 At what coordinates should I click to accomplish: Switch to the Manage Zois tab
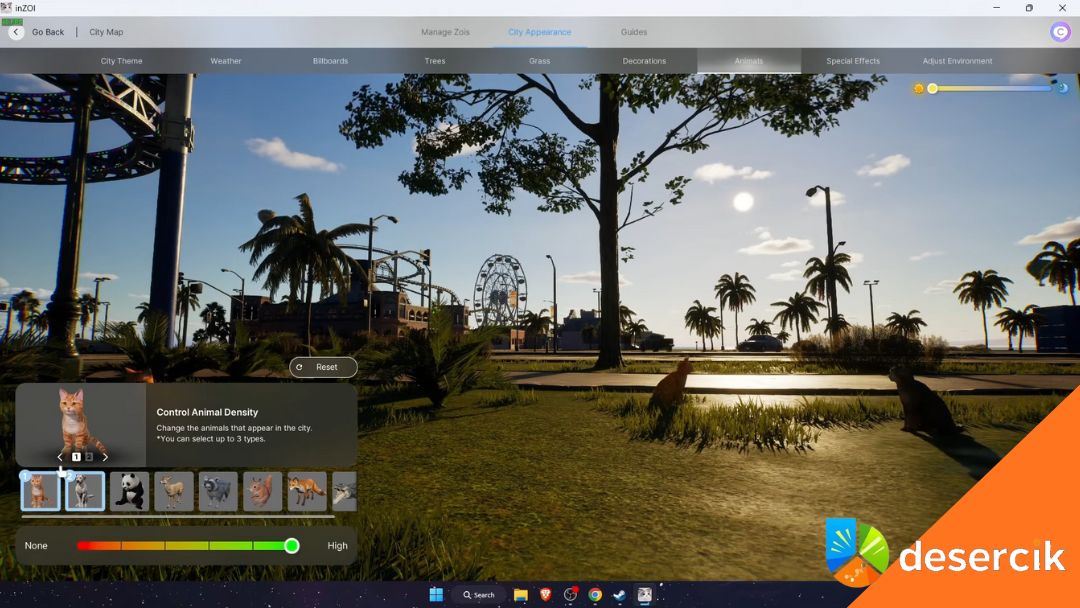pos(445,32)
